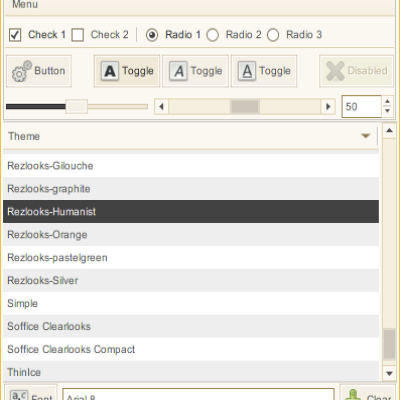400x400 pixels.
Task: Select the Radio 1 option
Action: 152,35
